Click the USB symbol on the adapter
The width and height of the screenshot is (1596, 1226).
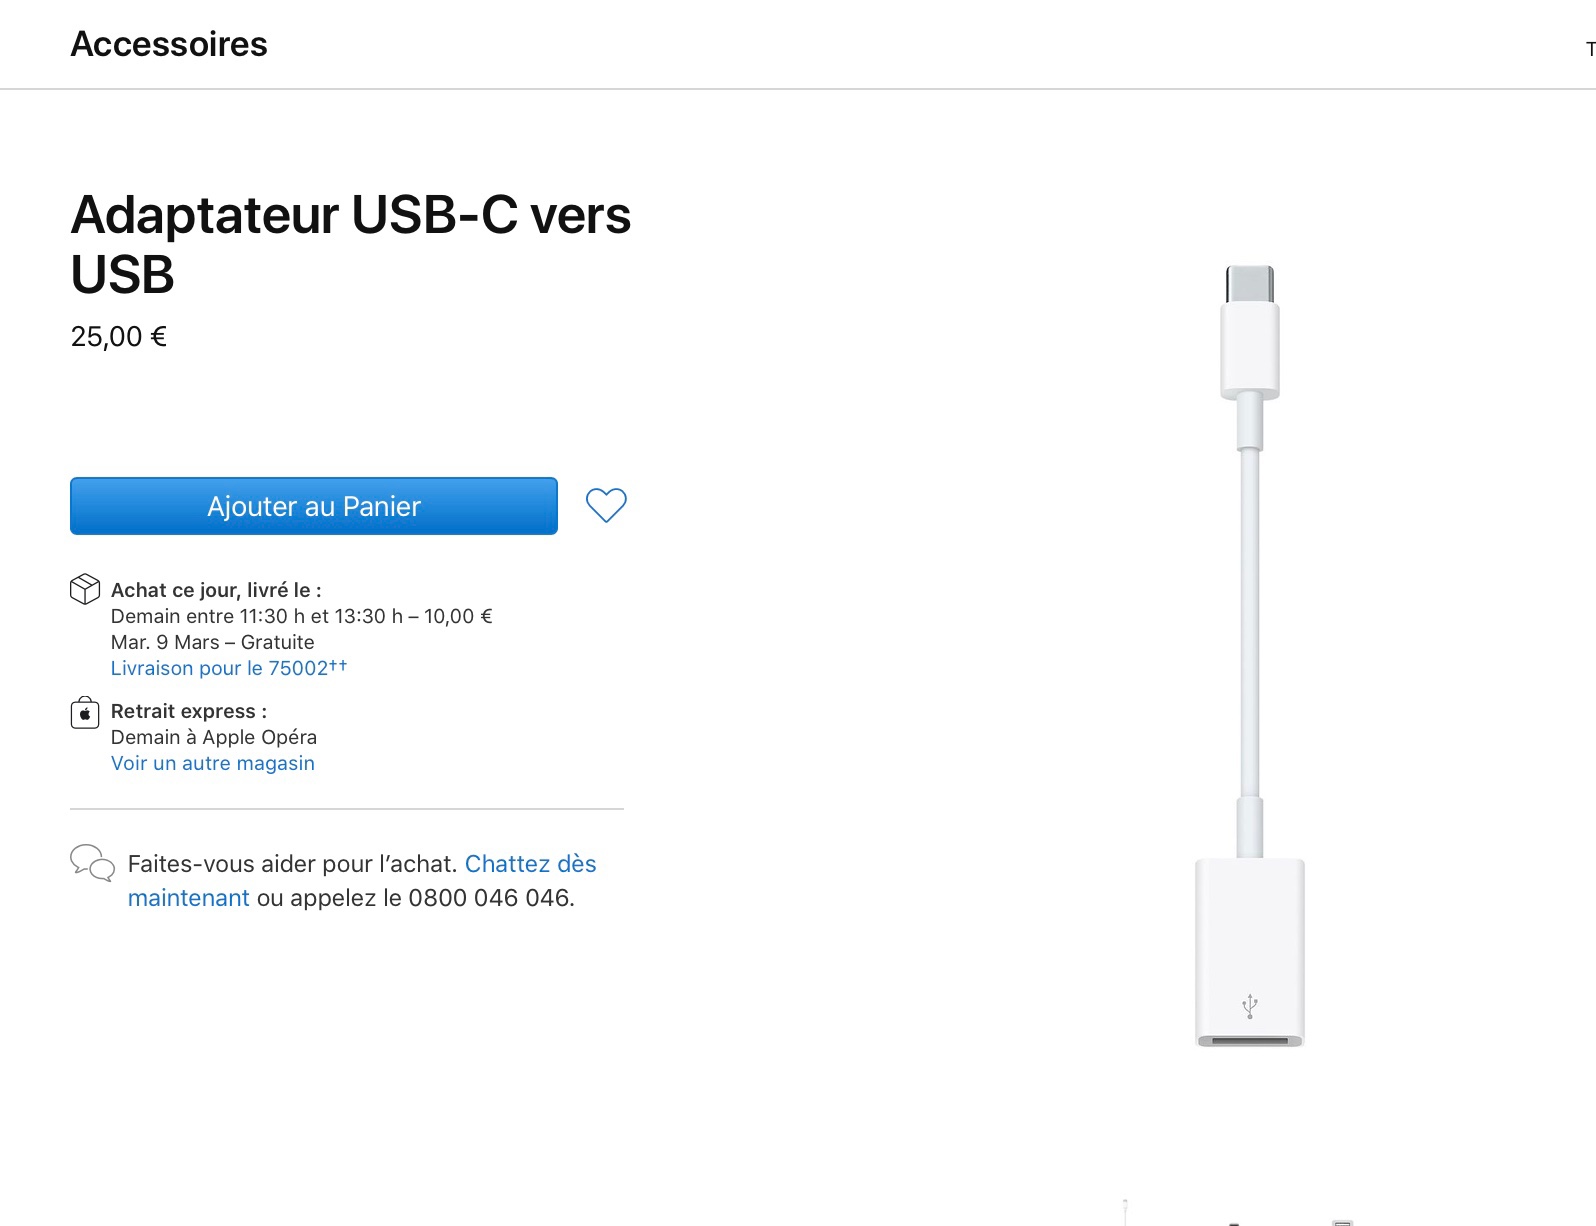1249,1006
